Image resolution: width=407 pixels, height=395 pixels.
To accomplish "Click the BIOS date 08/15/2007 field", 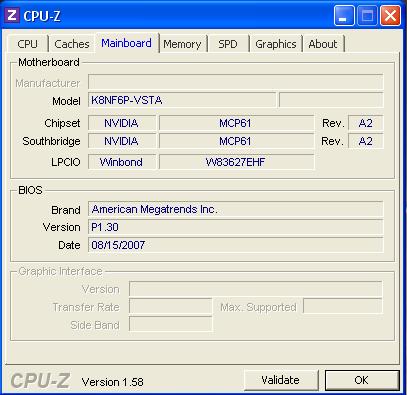I will coord(236,245).
